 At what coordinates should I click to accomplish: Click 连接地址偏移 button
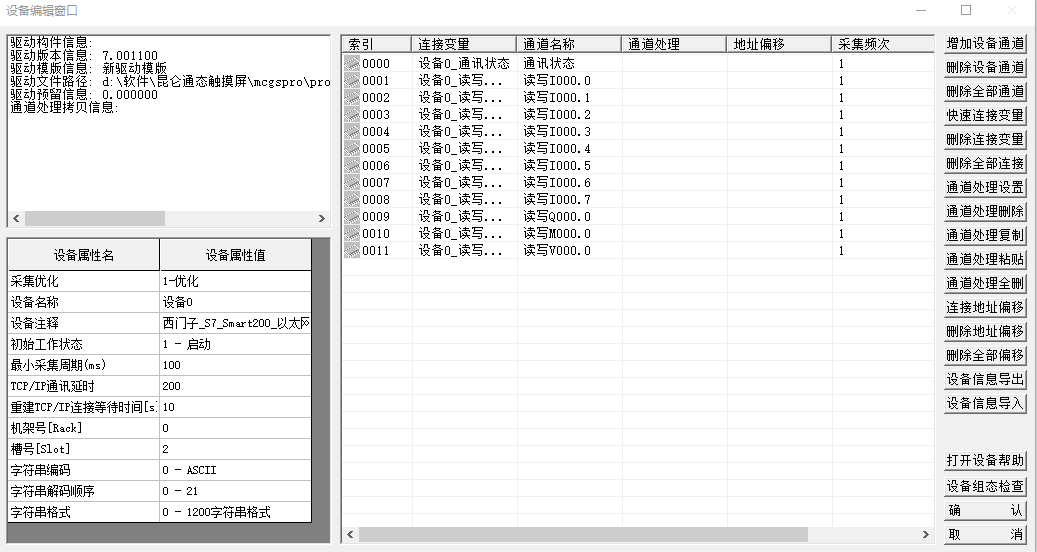[x=985, y=307]
